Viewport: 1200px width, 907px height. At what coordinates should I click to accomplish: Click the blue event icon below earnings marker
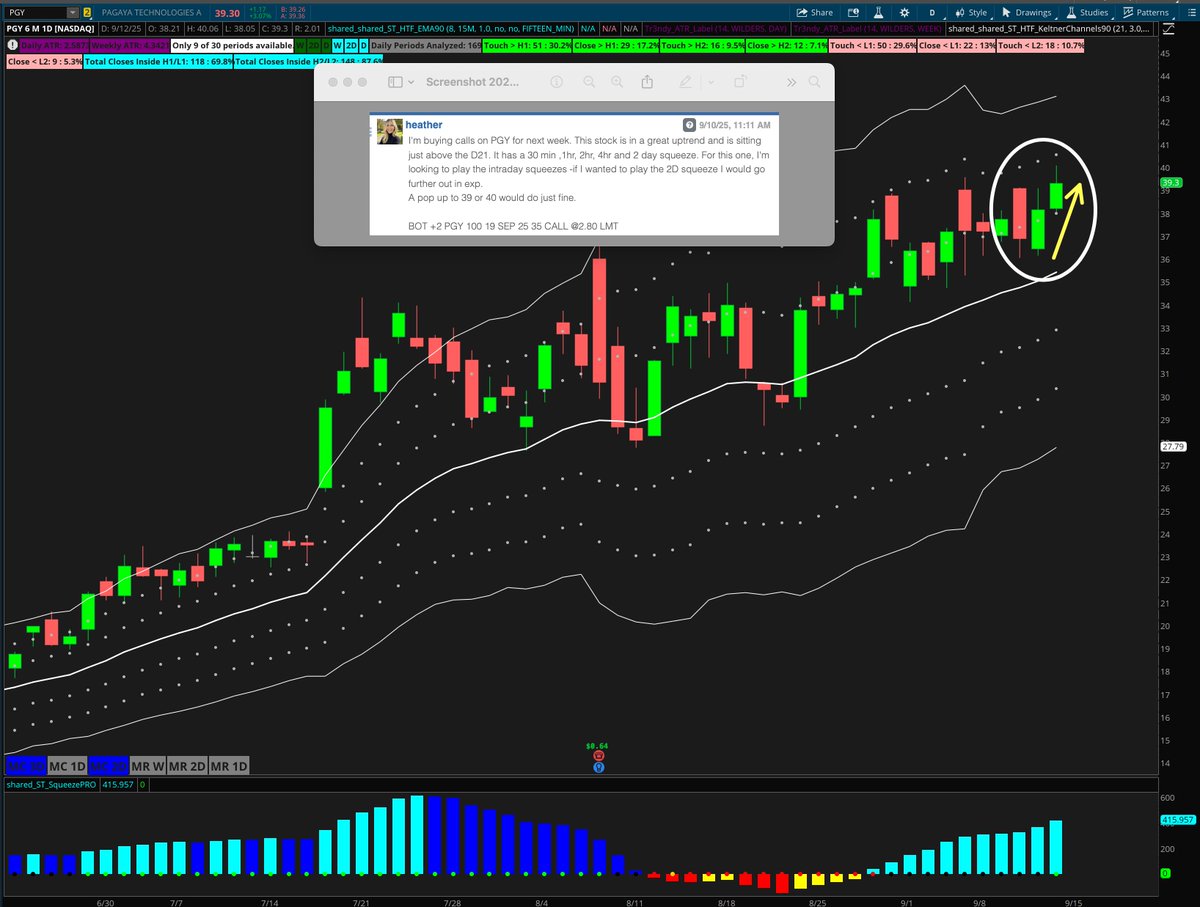click(597, 767)
